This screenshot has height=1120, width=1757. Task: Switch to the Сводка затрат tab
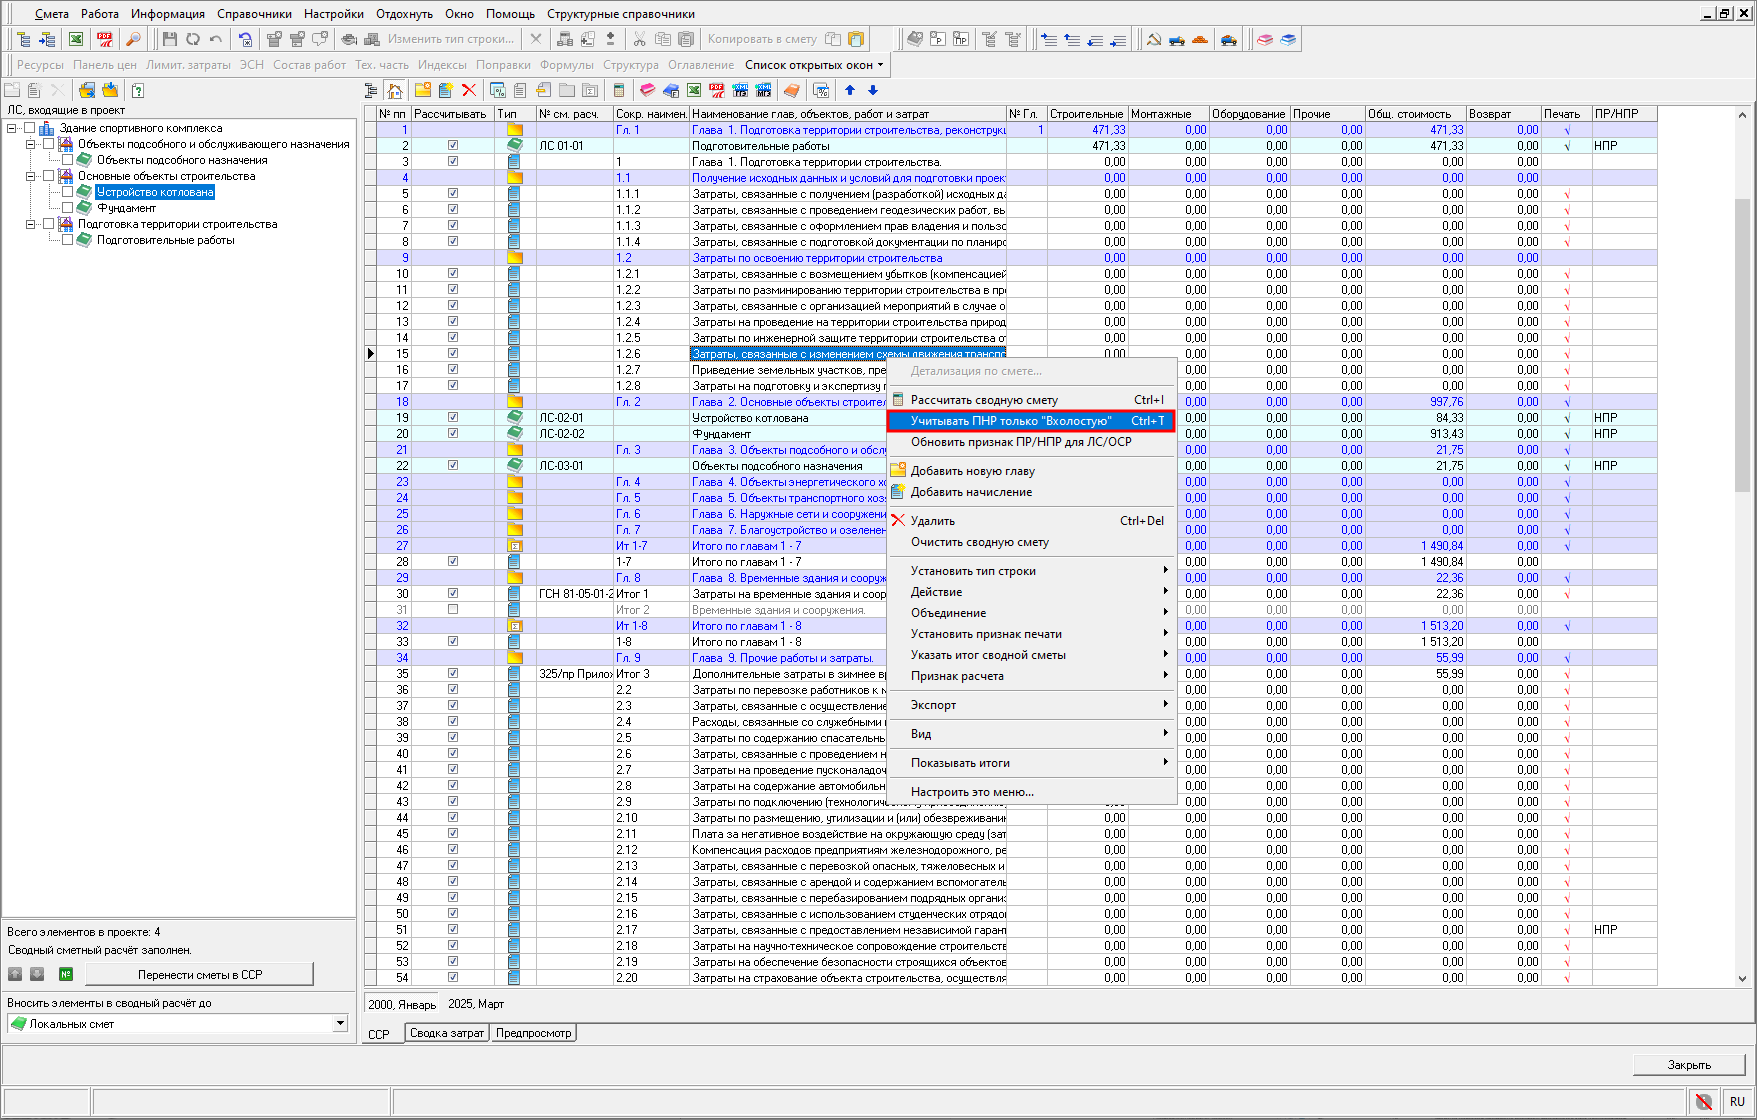click(x=447, y=1033)
